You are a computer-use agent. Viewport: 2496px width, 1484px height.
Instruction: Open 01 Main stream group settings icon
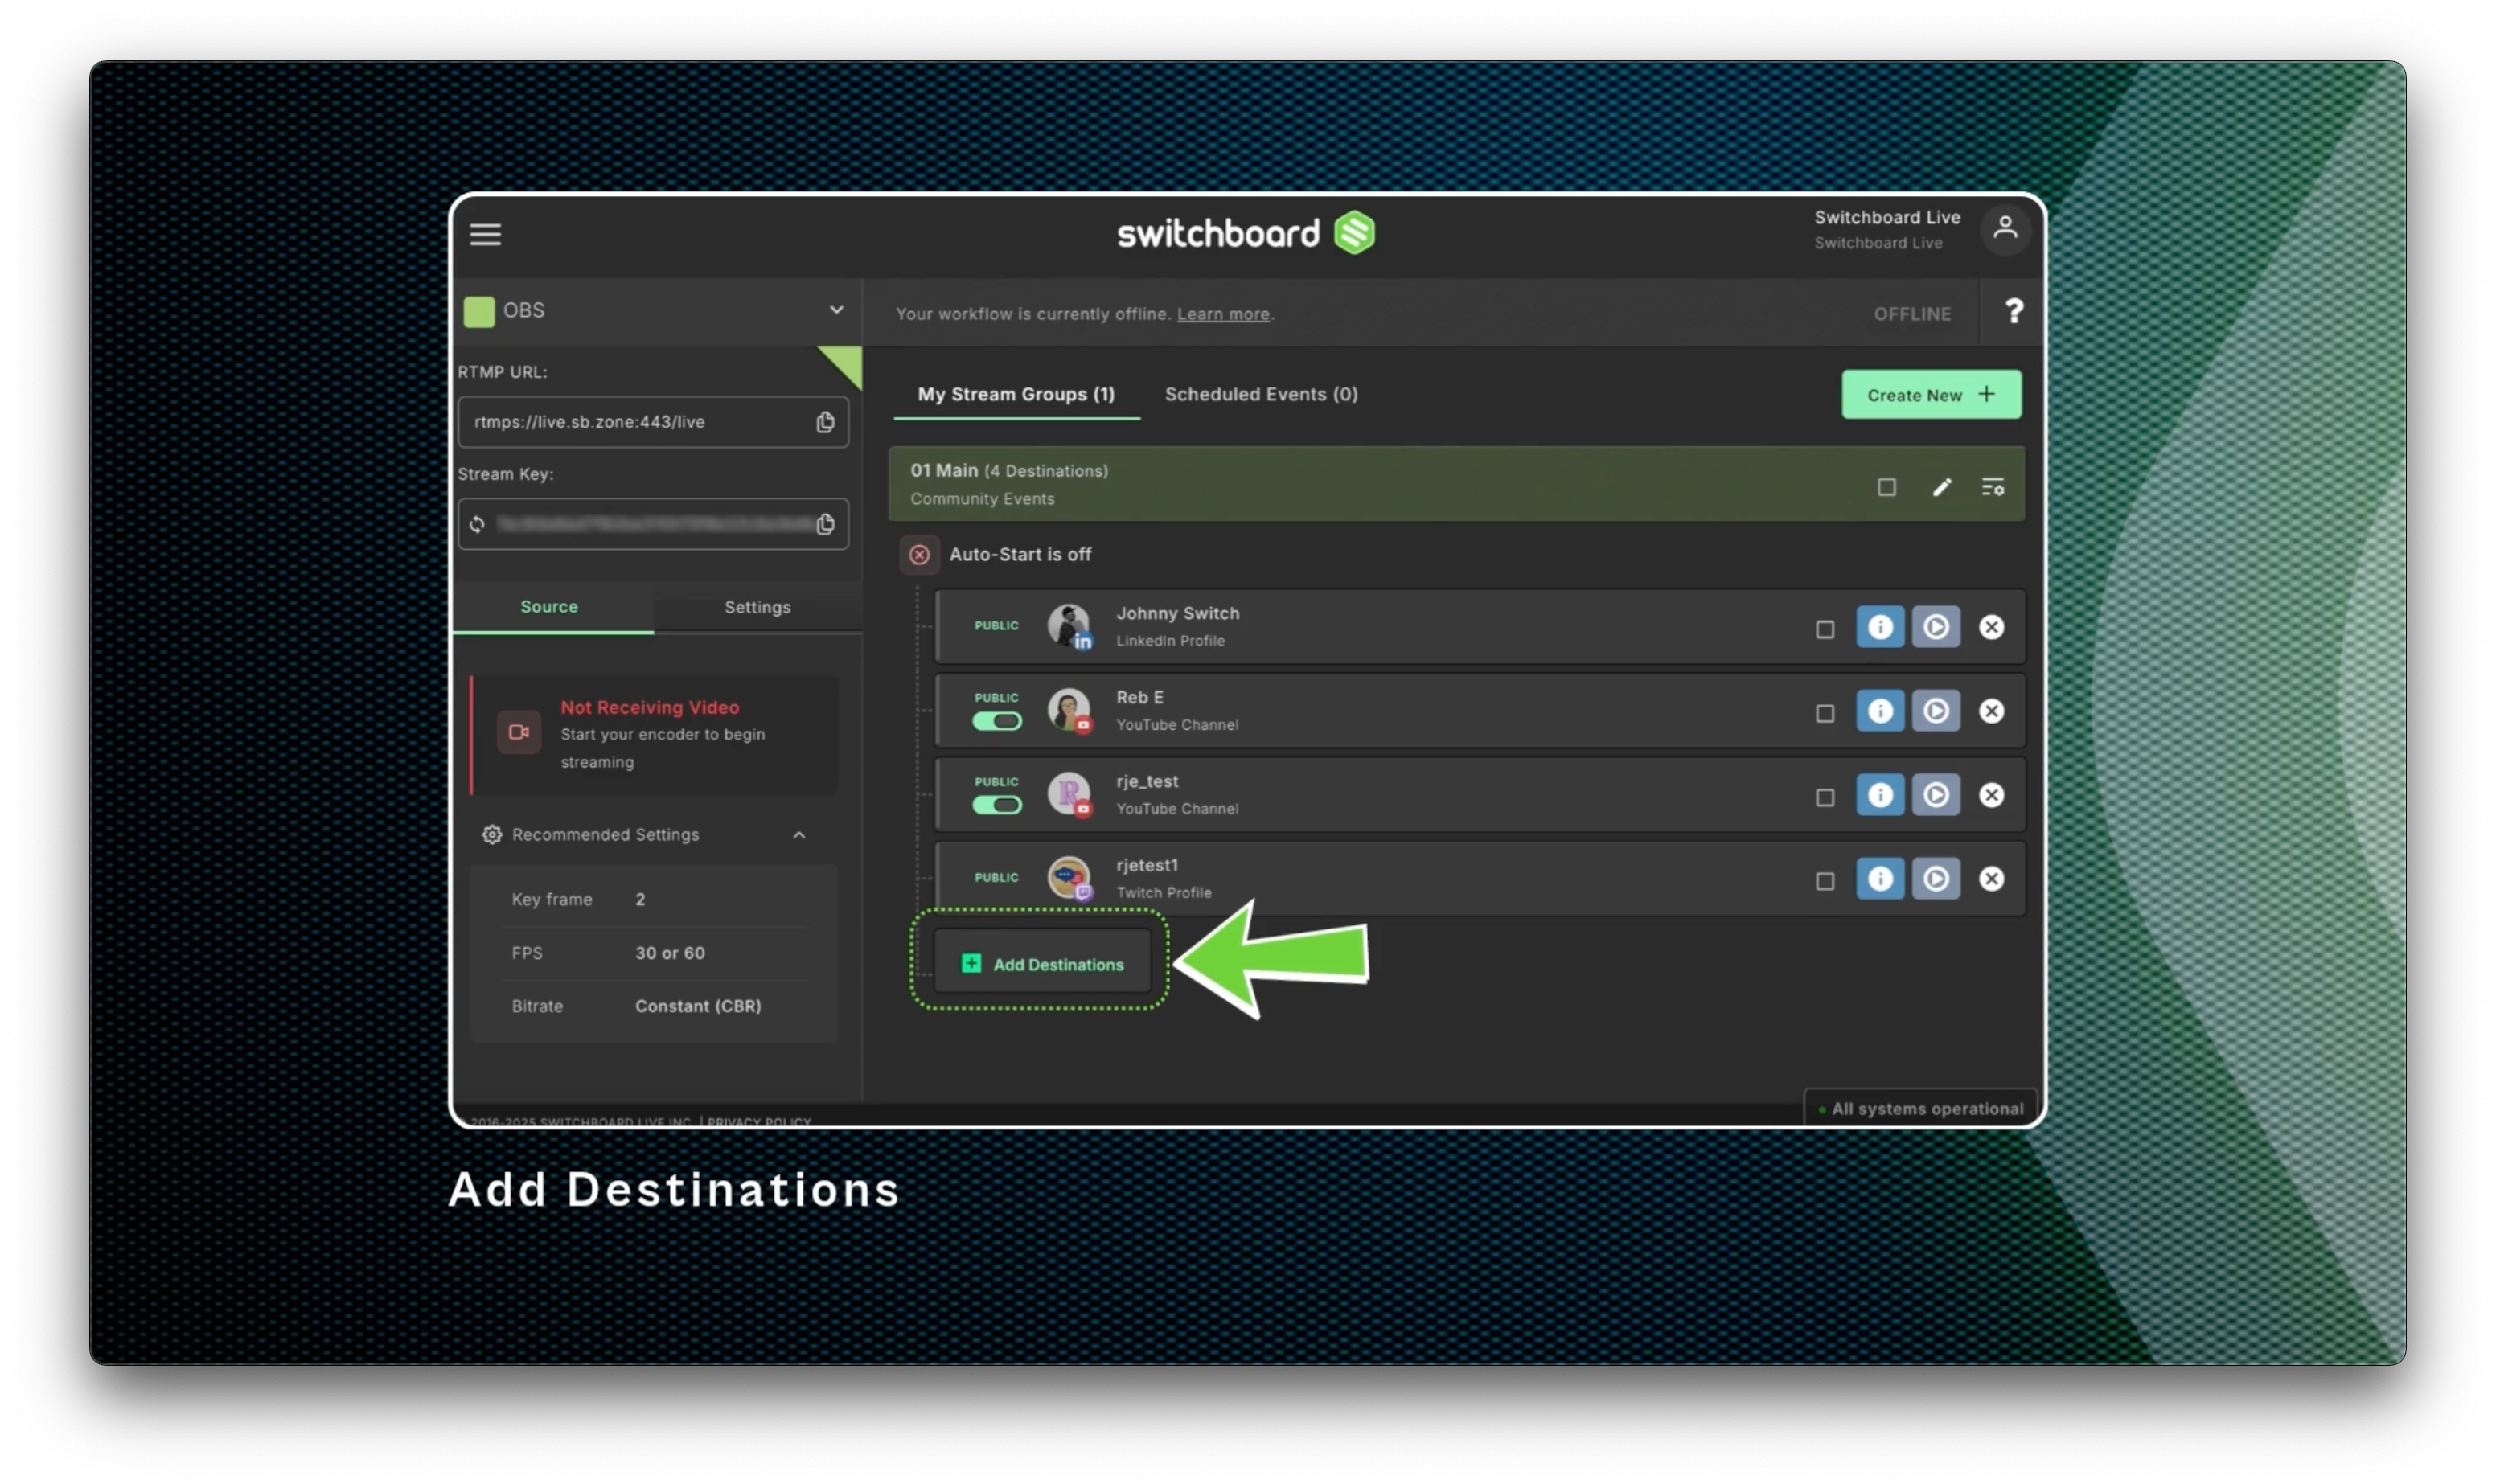(1991, 487)
